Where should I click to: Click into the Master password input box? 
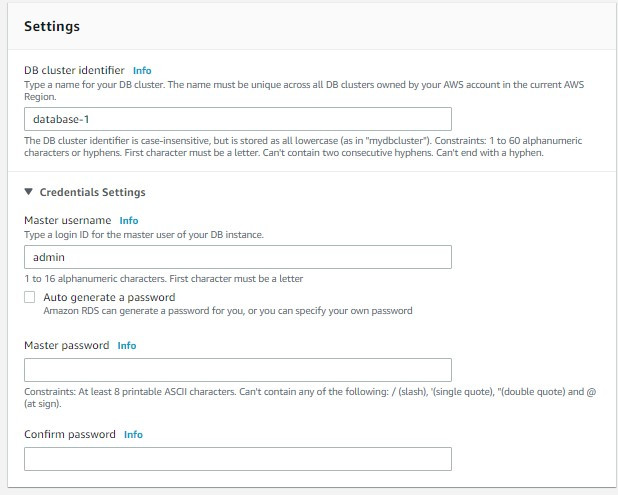click(x=237, y=369)
